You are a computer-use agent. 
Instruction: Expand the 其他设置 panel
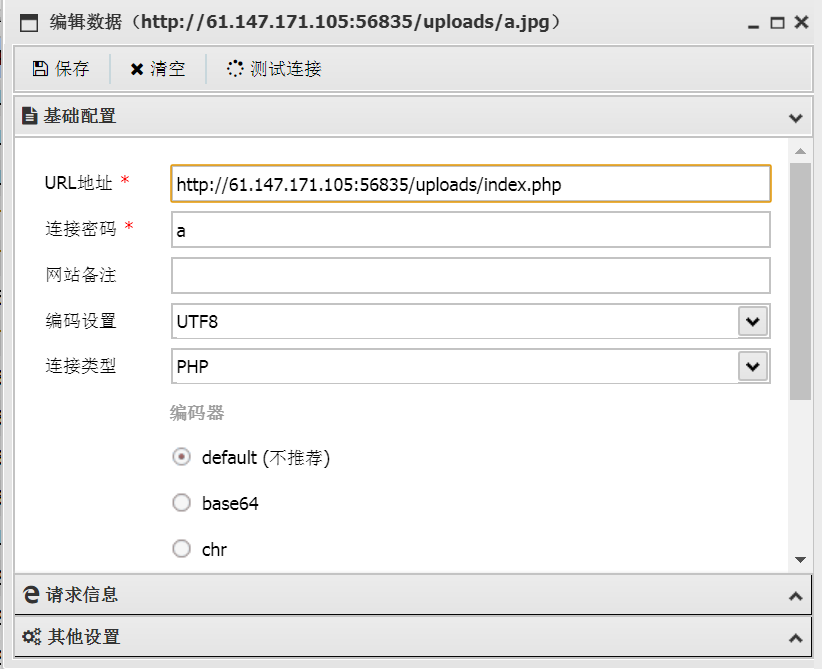[x=796, y=638]
